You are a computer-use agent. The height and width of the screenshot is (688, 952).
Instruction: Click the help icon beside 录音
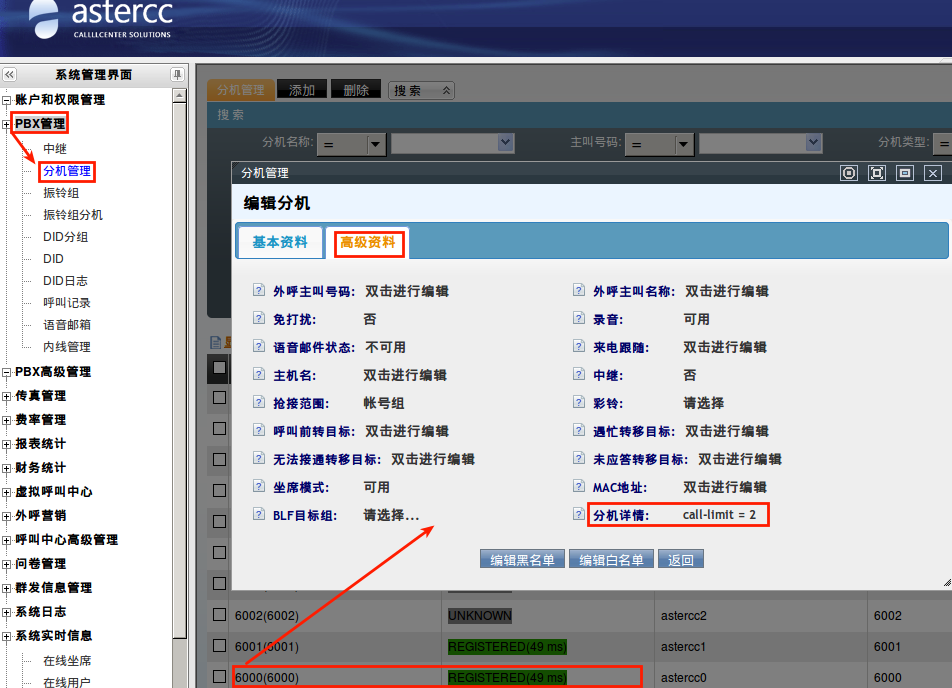[x=578, y=319]
